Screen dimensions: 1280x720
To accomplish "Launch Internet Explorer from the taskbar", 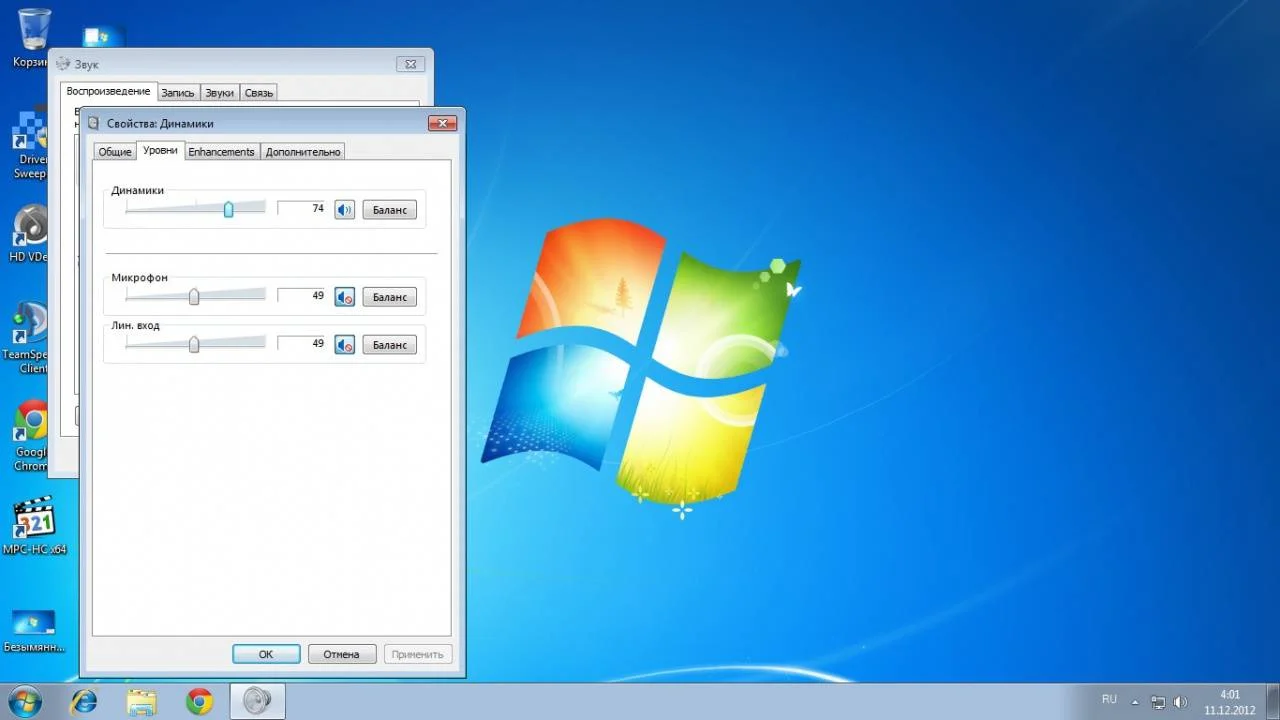I will pyautogui.click(x=84, y=702).
